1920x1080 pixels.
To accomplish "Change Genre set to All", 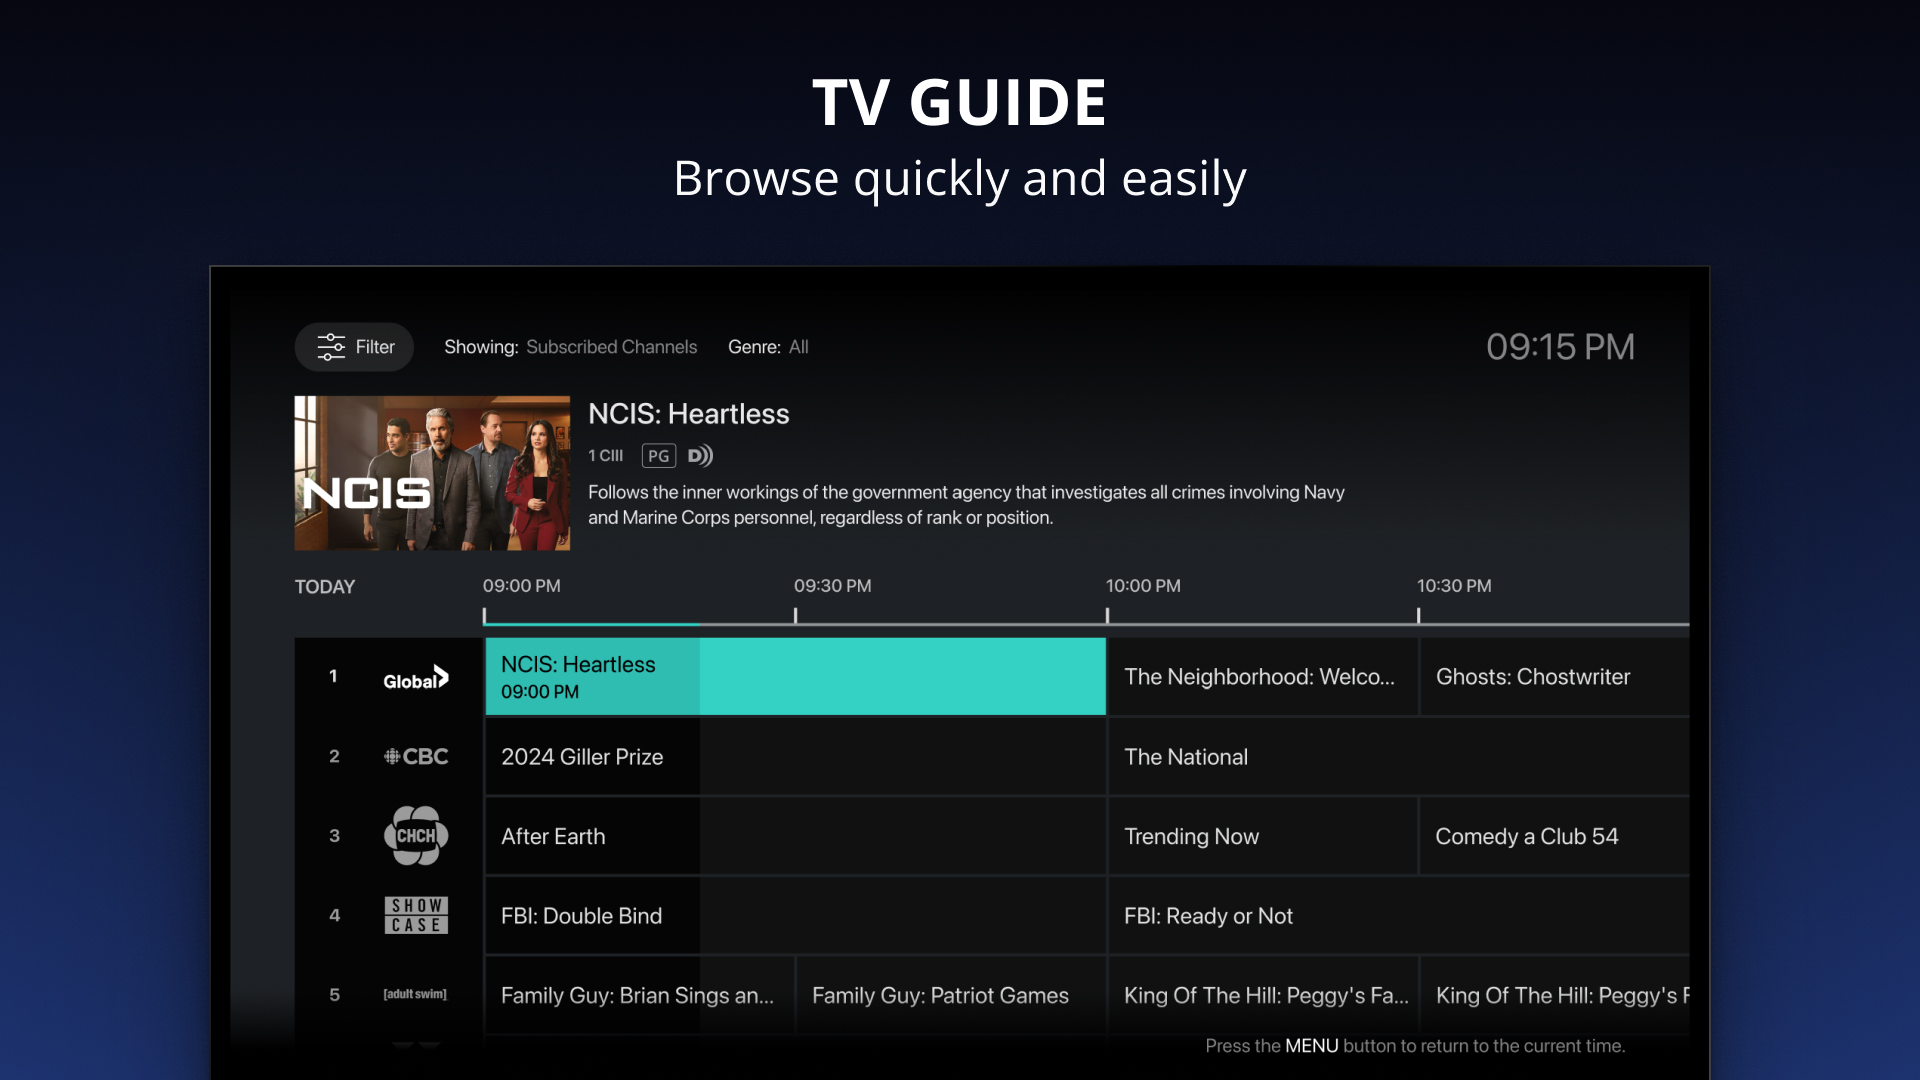I will point(798,347).
